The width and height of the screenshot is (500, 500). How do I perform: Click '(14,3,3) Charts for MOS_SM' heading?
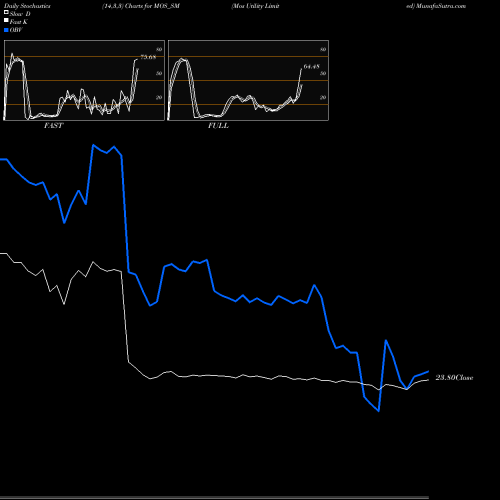[141, 6]
